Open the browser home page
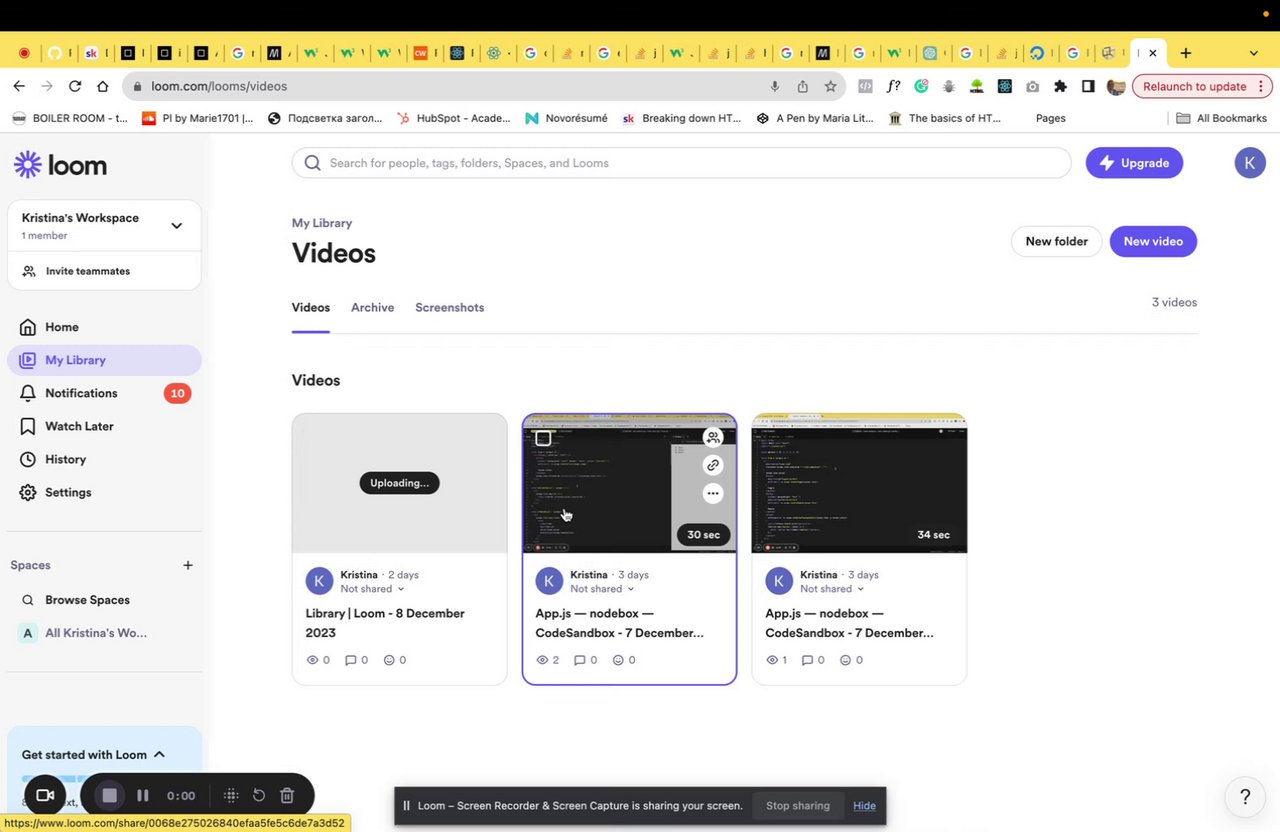 click(x=103, y=86)
